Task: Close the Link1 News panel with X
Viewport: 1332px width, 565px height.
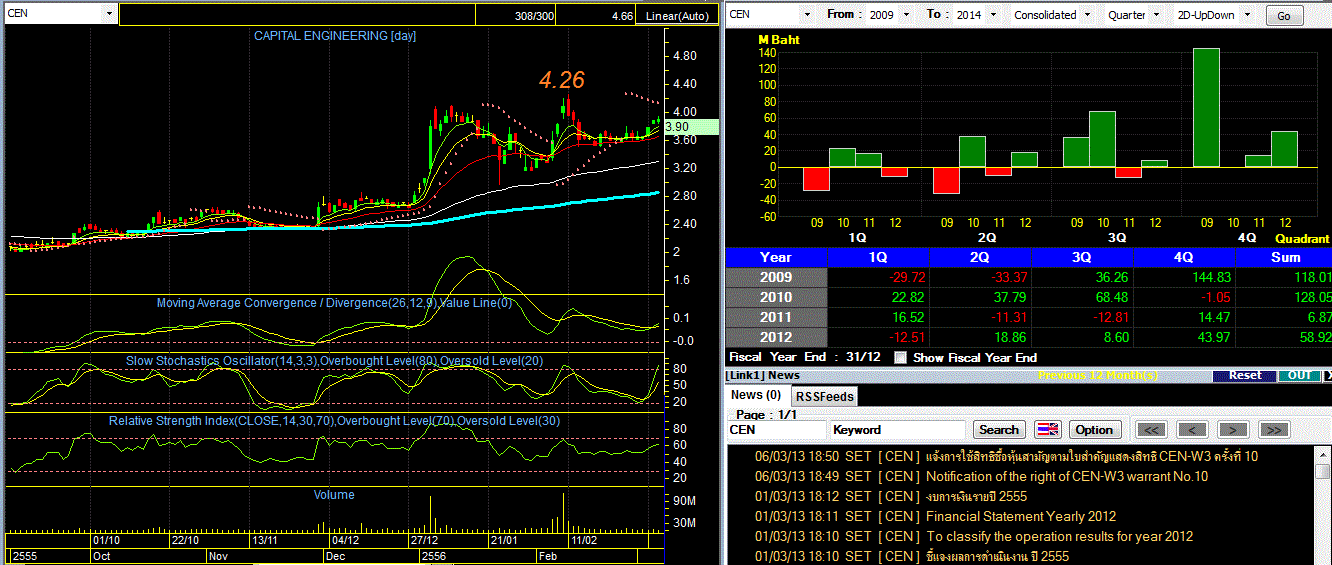Action: pyautogui.click(x=1327, y=376)
